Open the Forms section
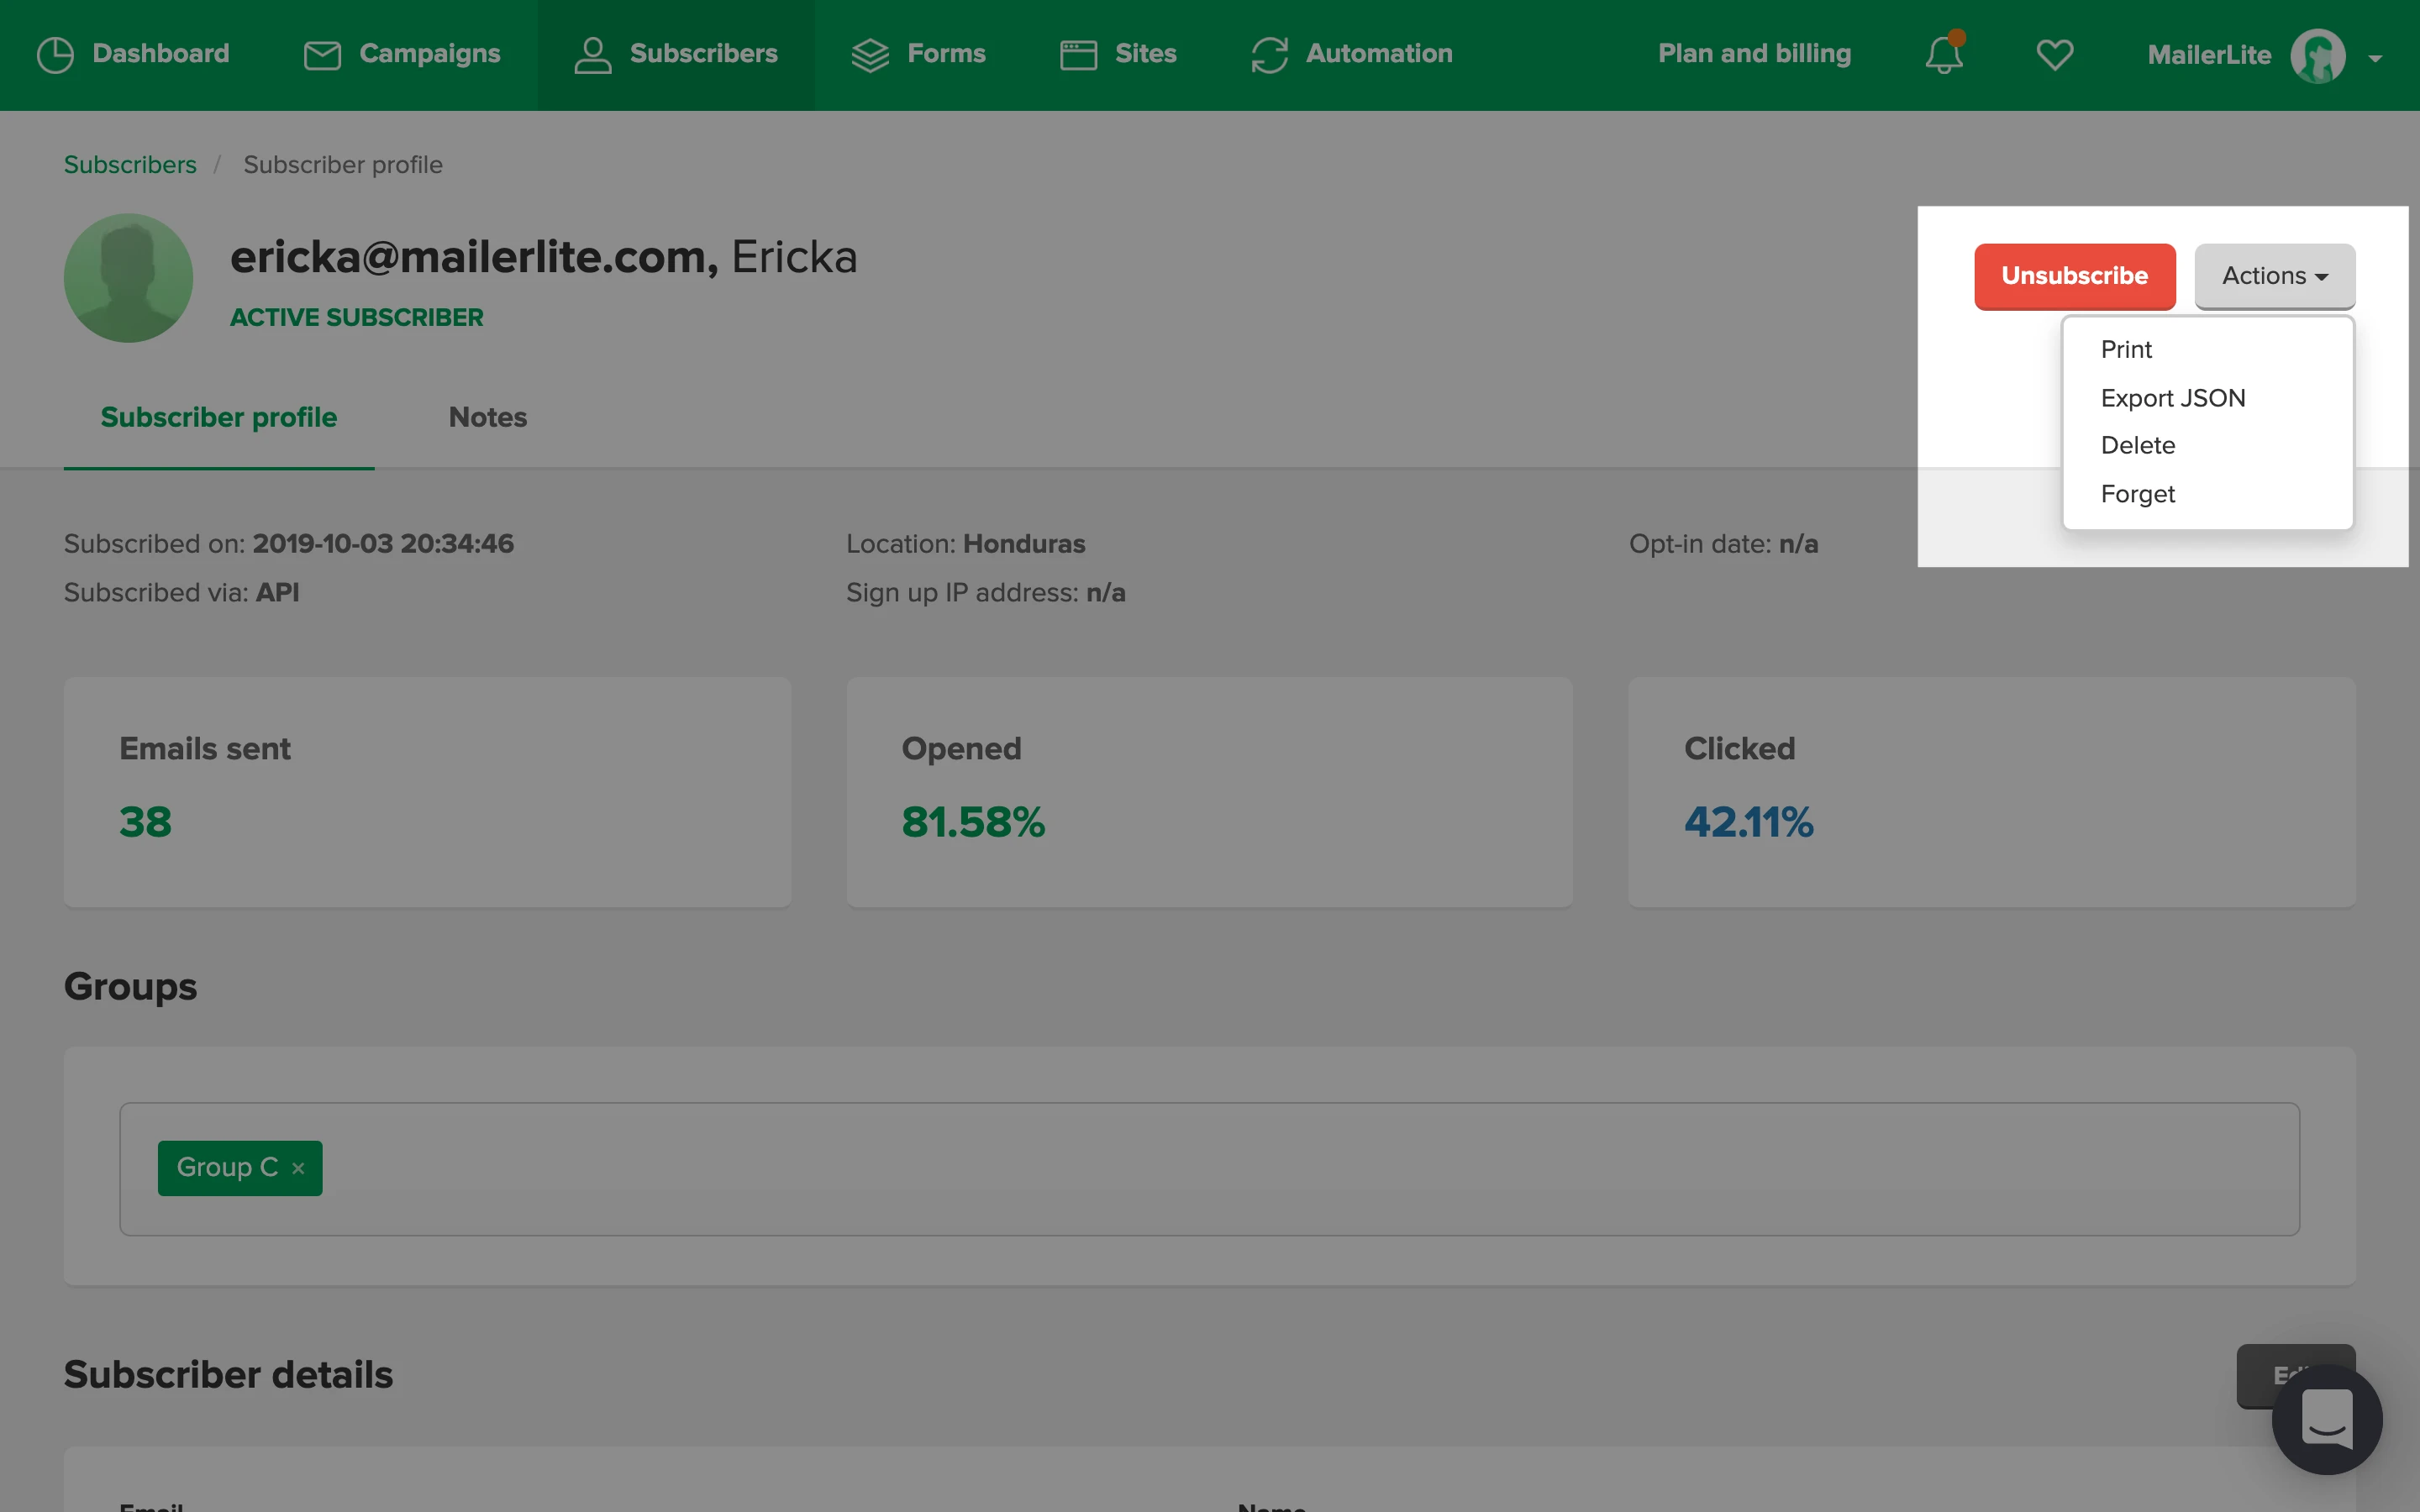 pos(918,54)
